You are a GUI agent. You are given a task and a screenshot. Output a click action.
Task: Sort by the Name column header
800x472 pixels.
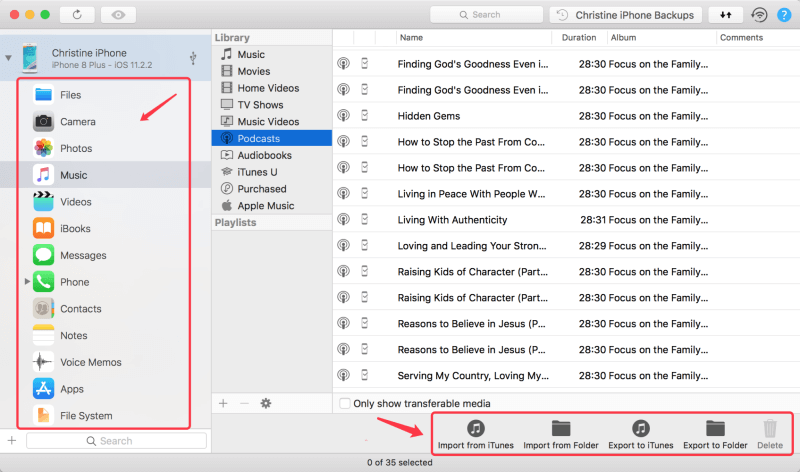[x=473, y=37]
